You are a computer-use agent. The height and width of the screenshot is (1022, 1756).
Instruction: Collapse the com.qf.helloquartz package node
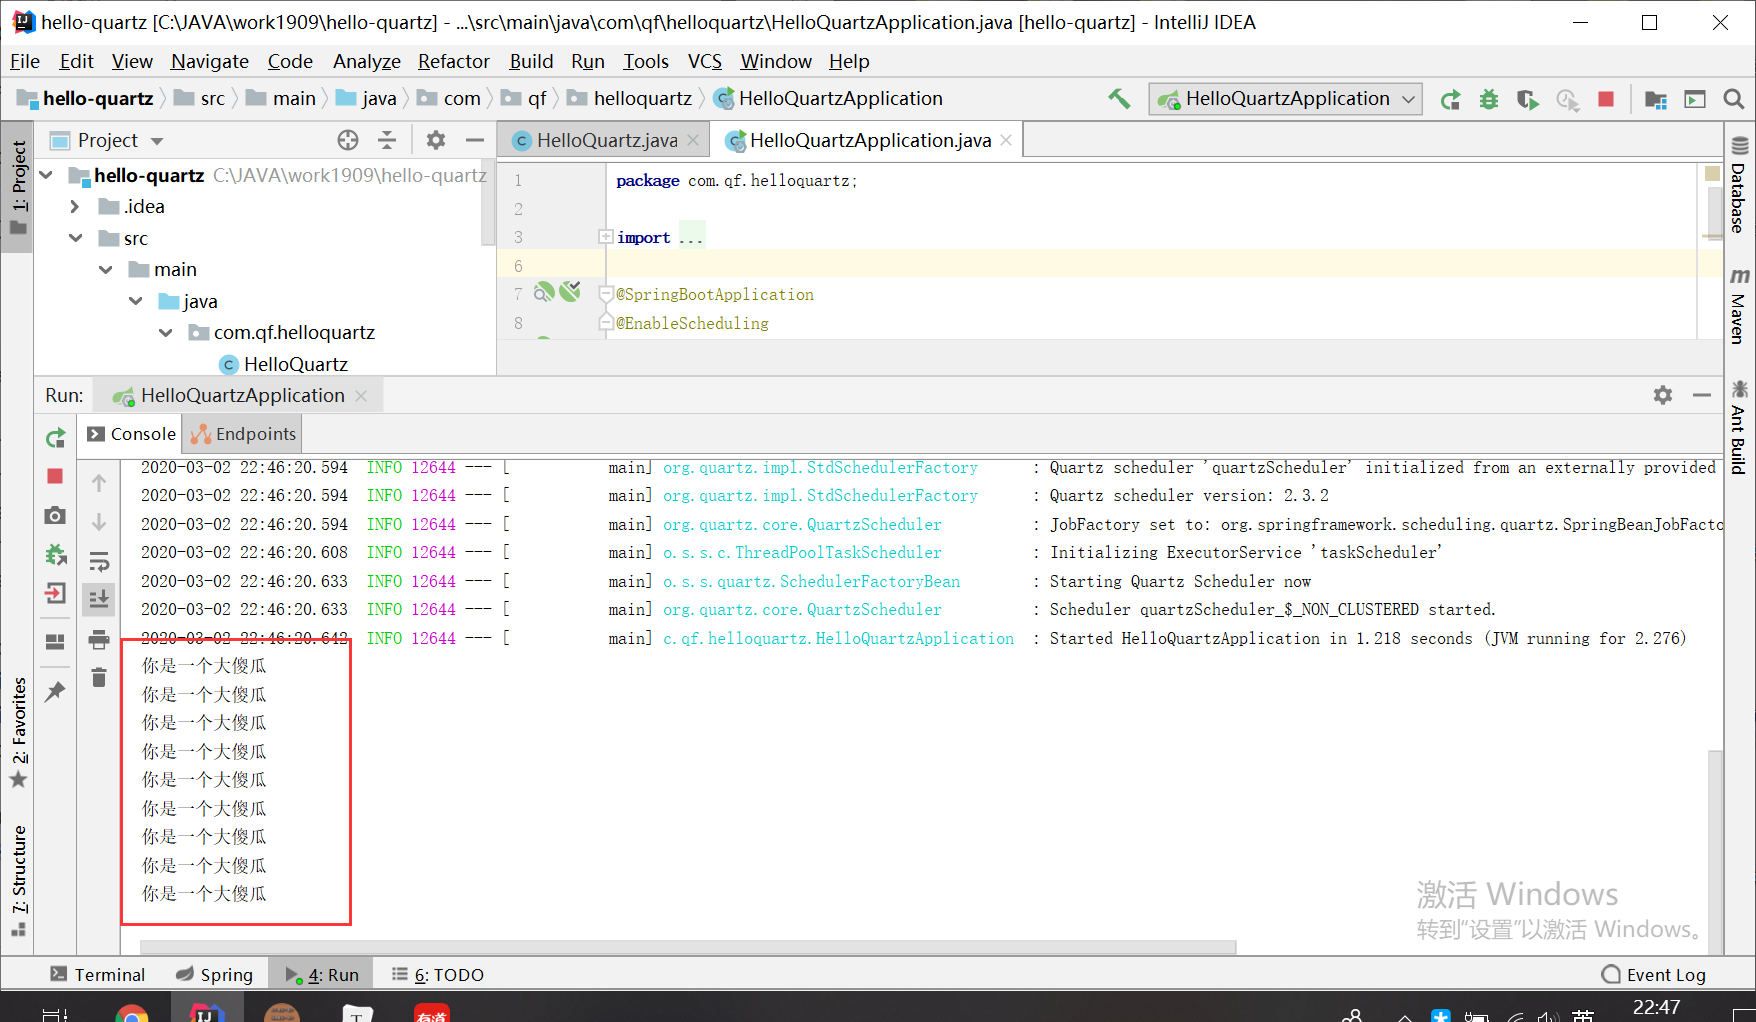coord(166,333)
